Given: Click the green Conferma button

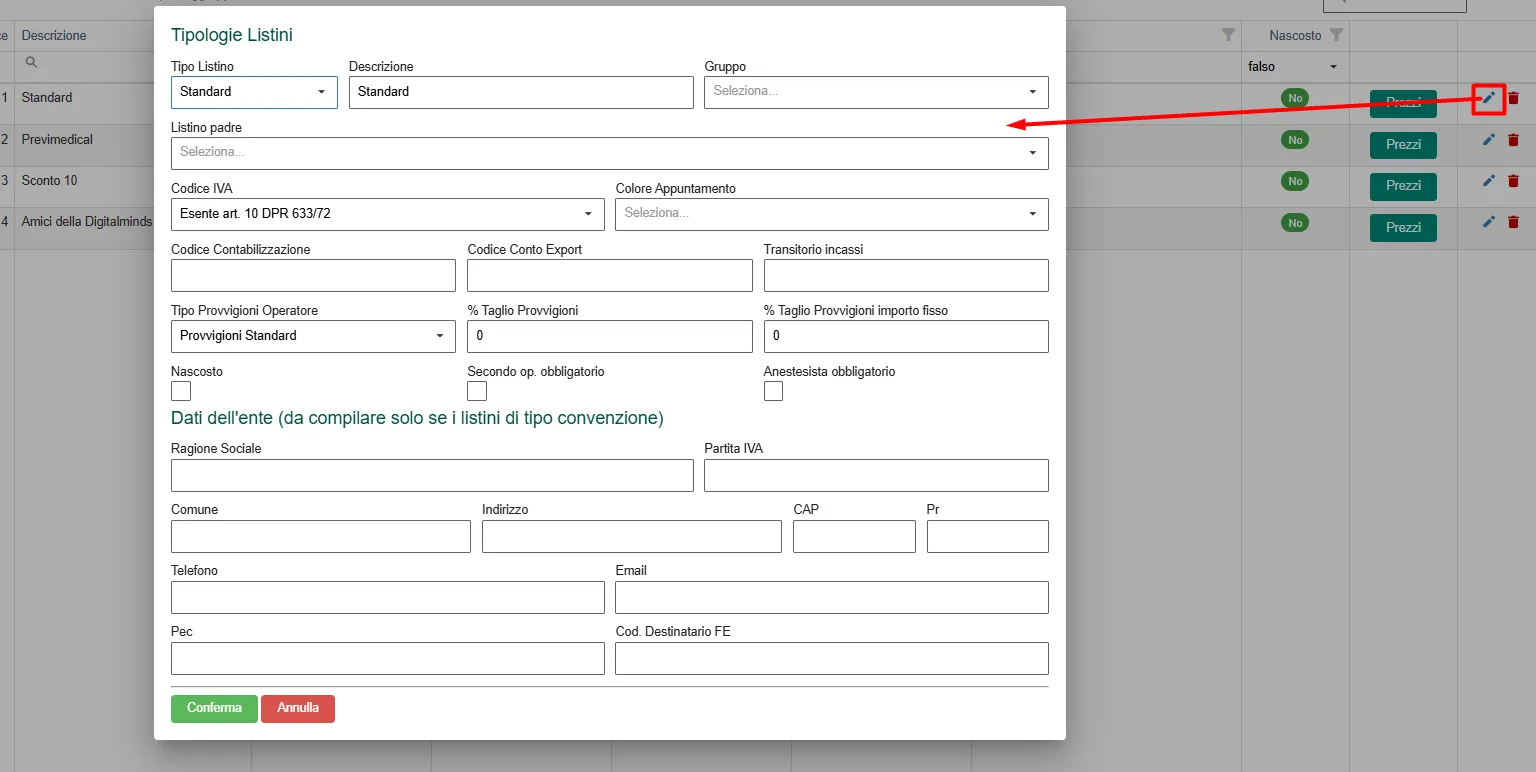Looking at the screenshot, I should 214,708.
